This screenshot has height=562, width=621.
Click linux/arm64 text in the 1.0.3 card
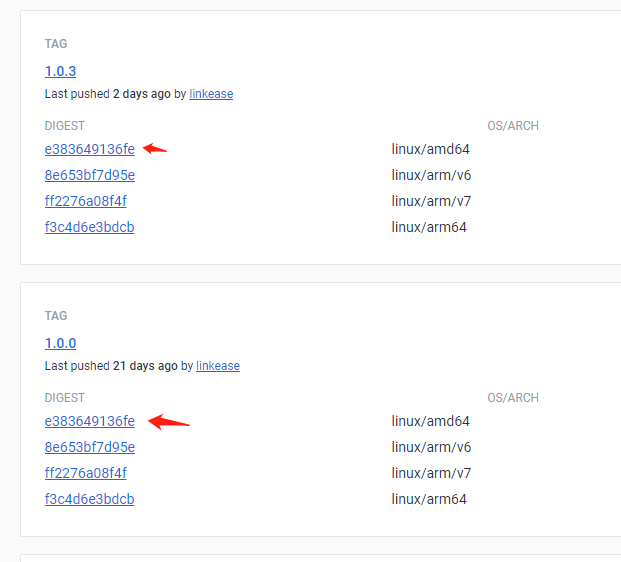tap(429, 227)
